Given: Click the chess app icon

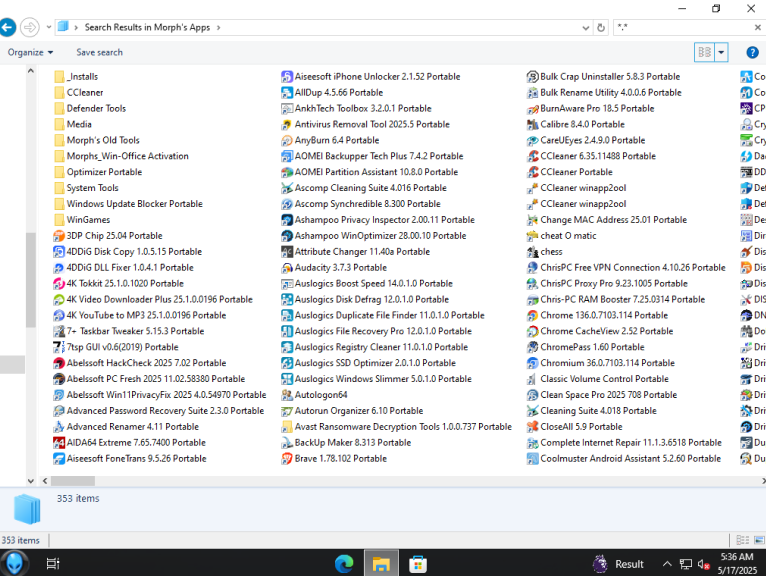Looking at the screenshot, I should point(532,252).
